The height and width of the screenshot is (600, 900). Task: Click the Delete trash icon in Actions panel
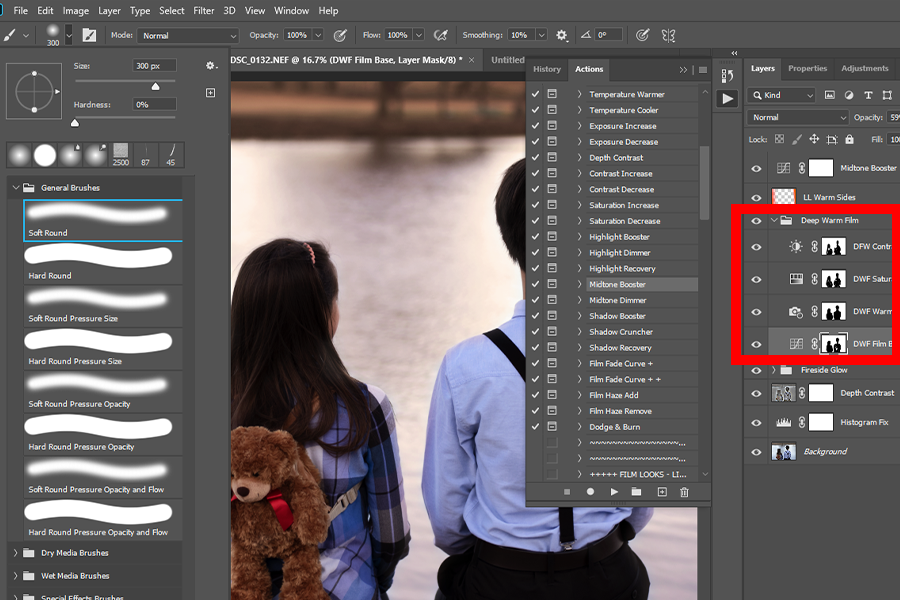click(685, 492)
